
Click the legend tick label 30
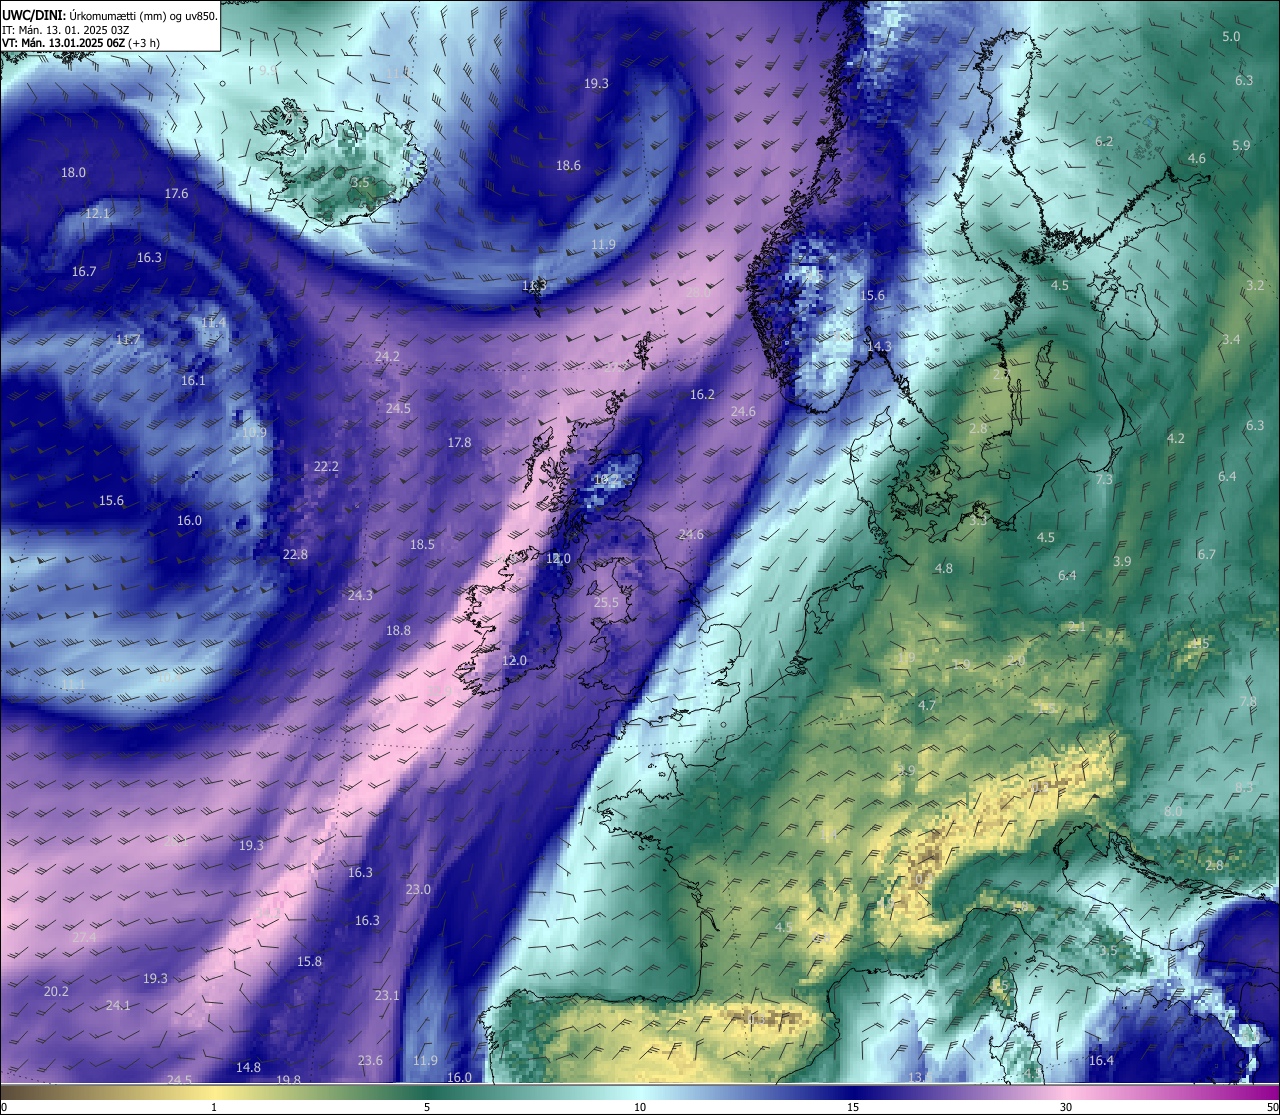tap(1066, 1107)
